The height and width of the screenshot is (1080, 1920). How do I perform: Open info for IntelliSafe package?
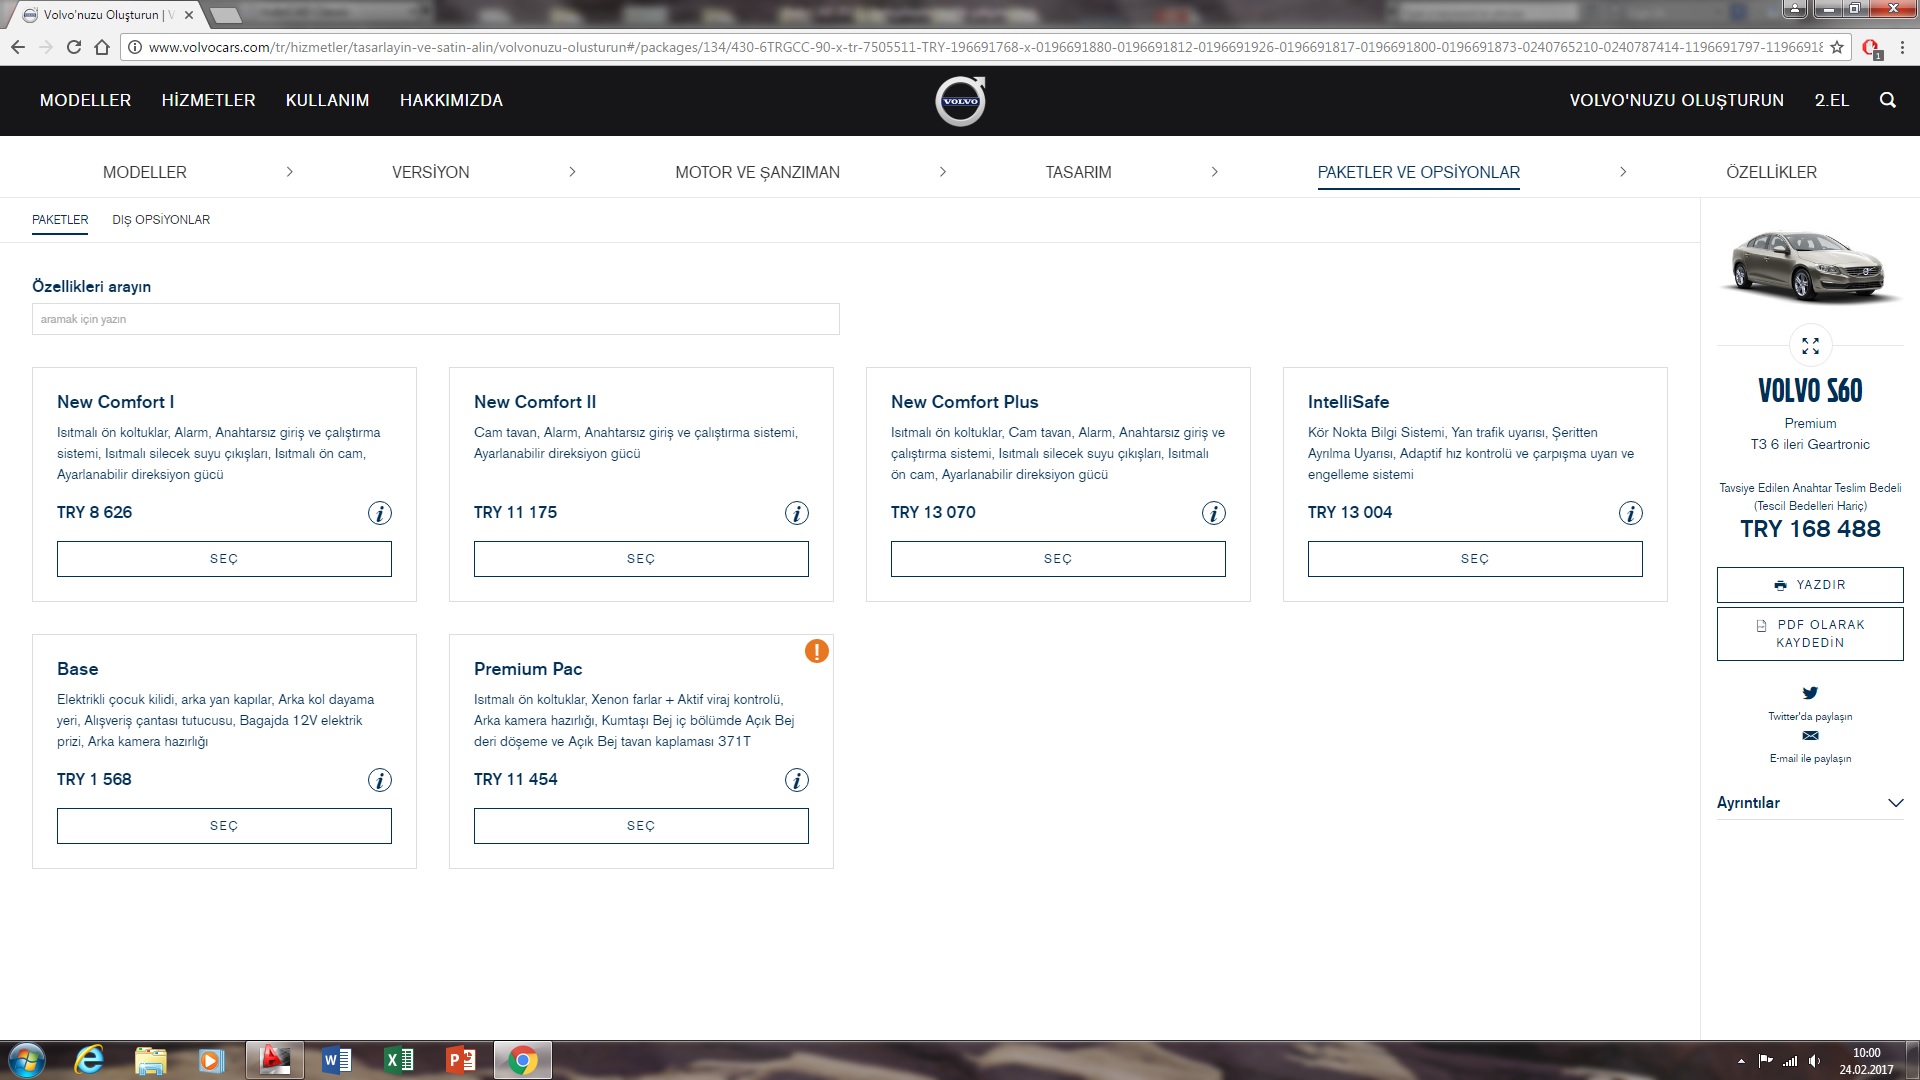click(1631, 513)
